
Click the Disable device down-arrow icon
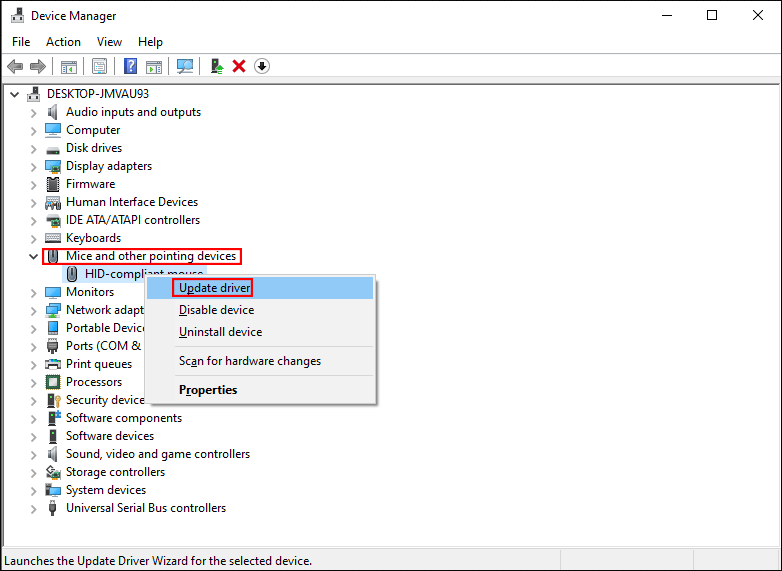(x=262, y=66)
